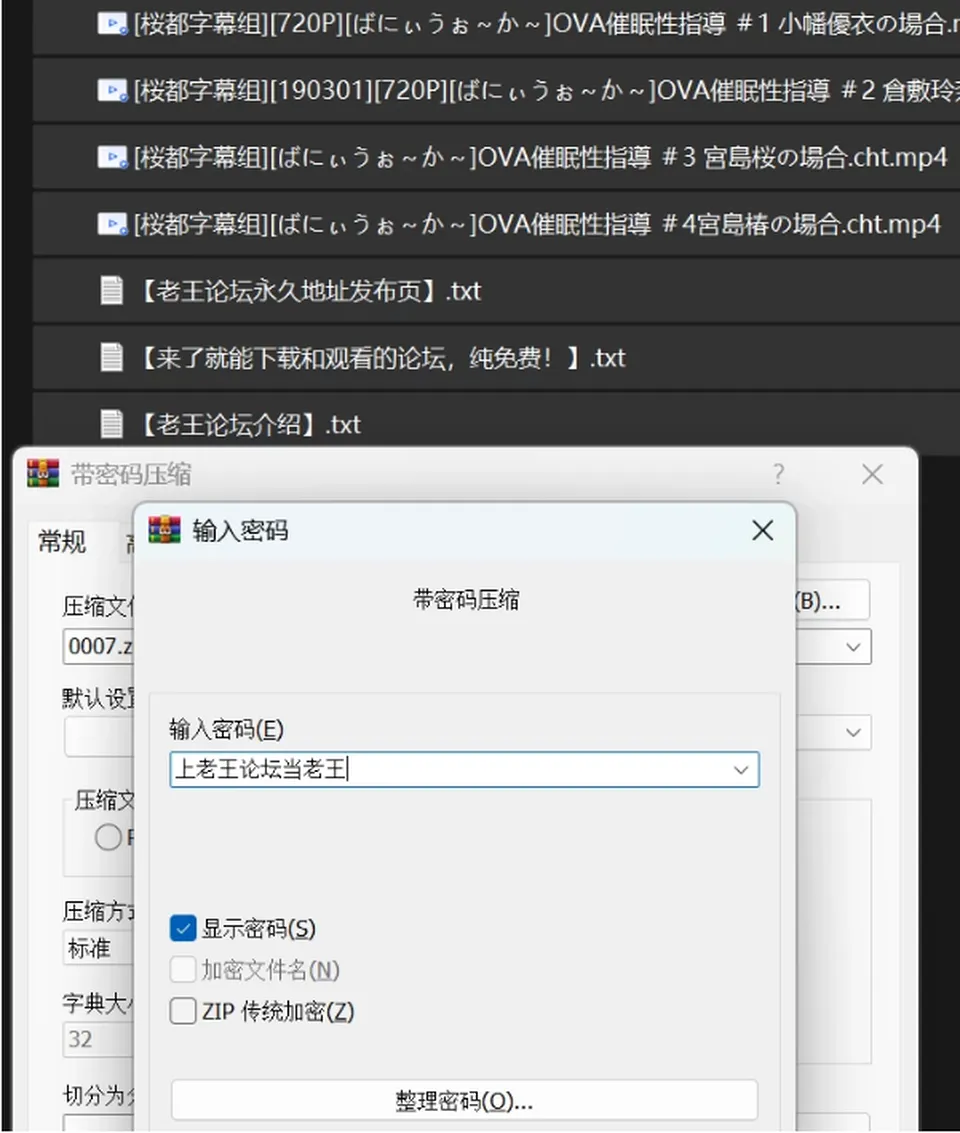The height and width of the screenshot is (1133, 960).
Task: Tick the 加密文件名(N) checkbox
Action: tap(183, 970)
